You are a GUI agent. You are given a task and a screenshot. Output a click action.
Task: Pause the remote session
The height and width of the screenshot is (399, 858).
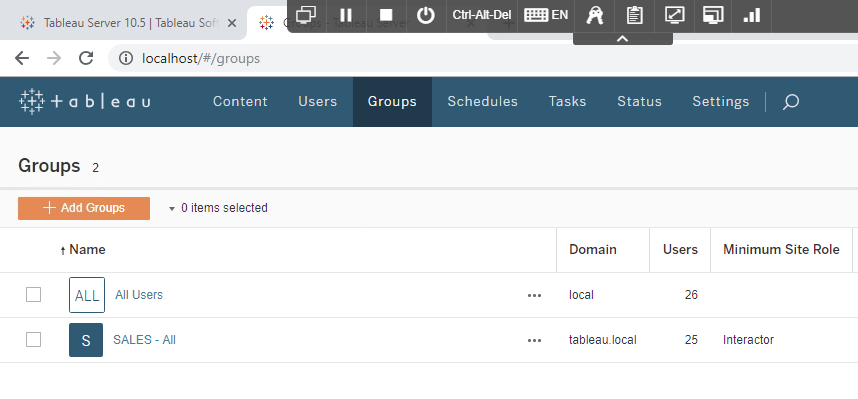(346, 15)
